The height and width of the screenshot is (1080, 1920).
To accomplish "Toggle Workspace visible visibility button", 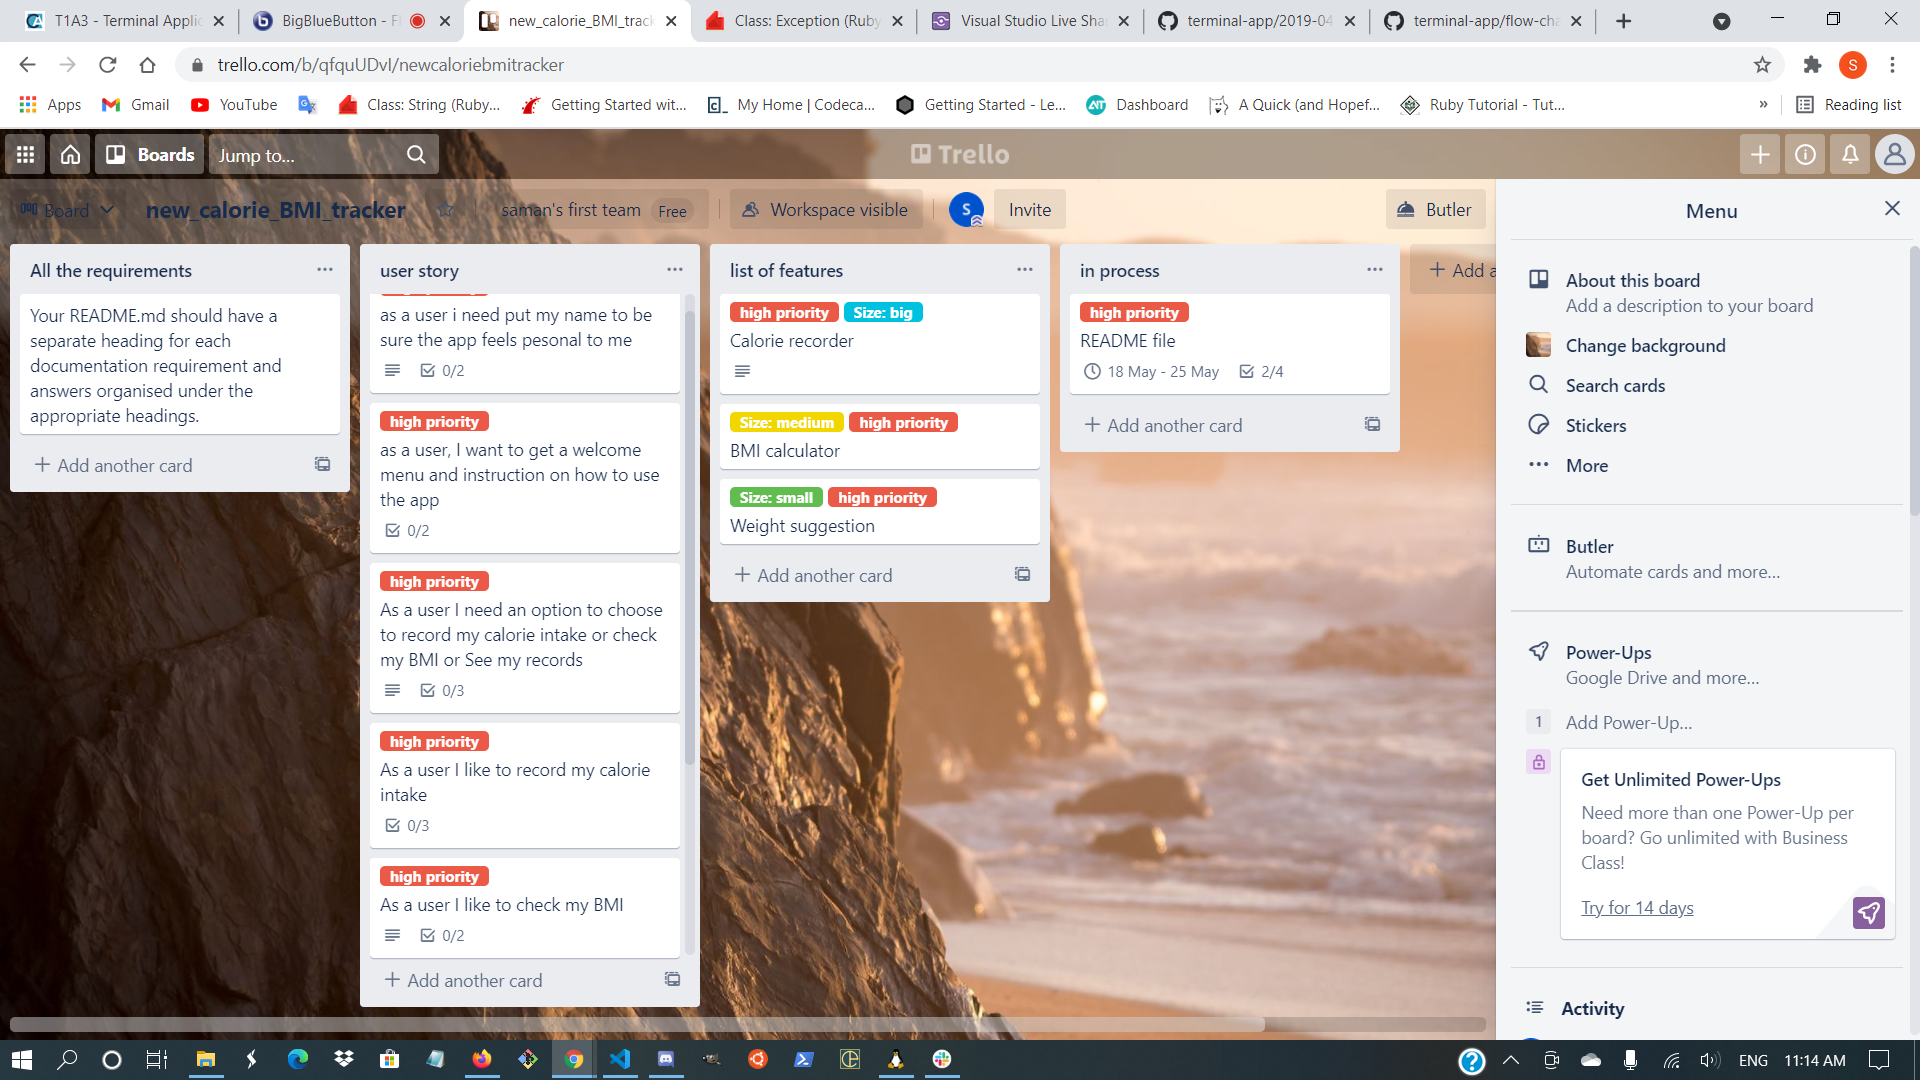I will pyautogui.click(x=825, y=210).
